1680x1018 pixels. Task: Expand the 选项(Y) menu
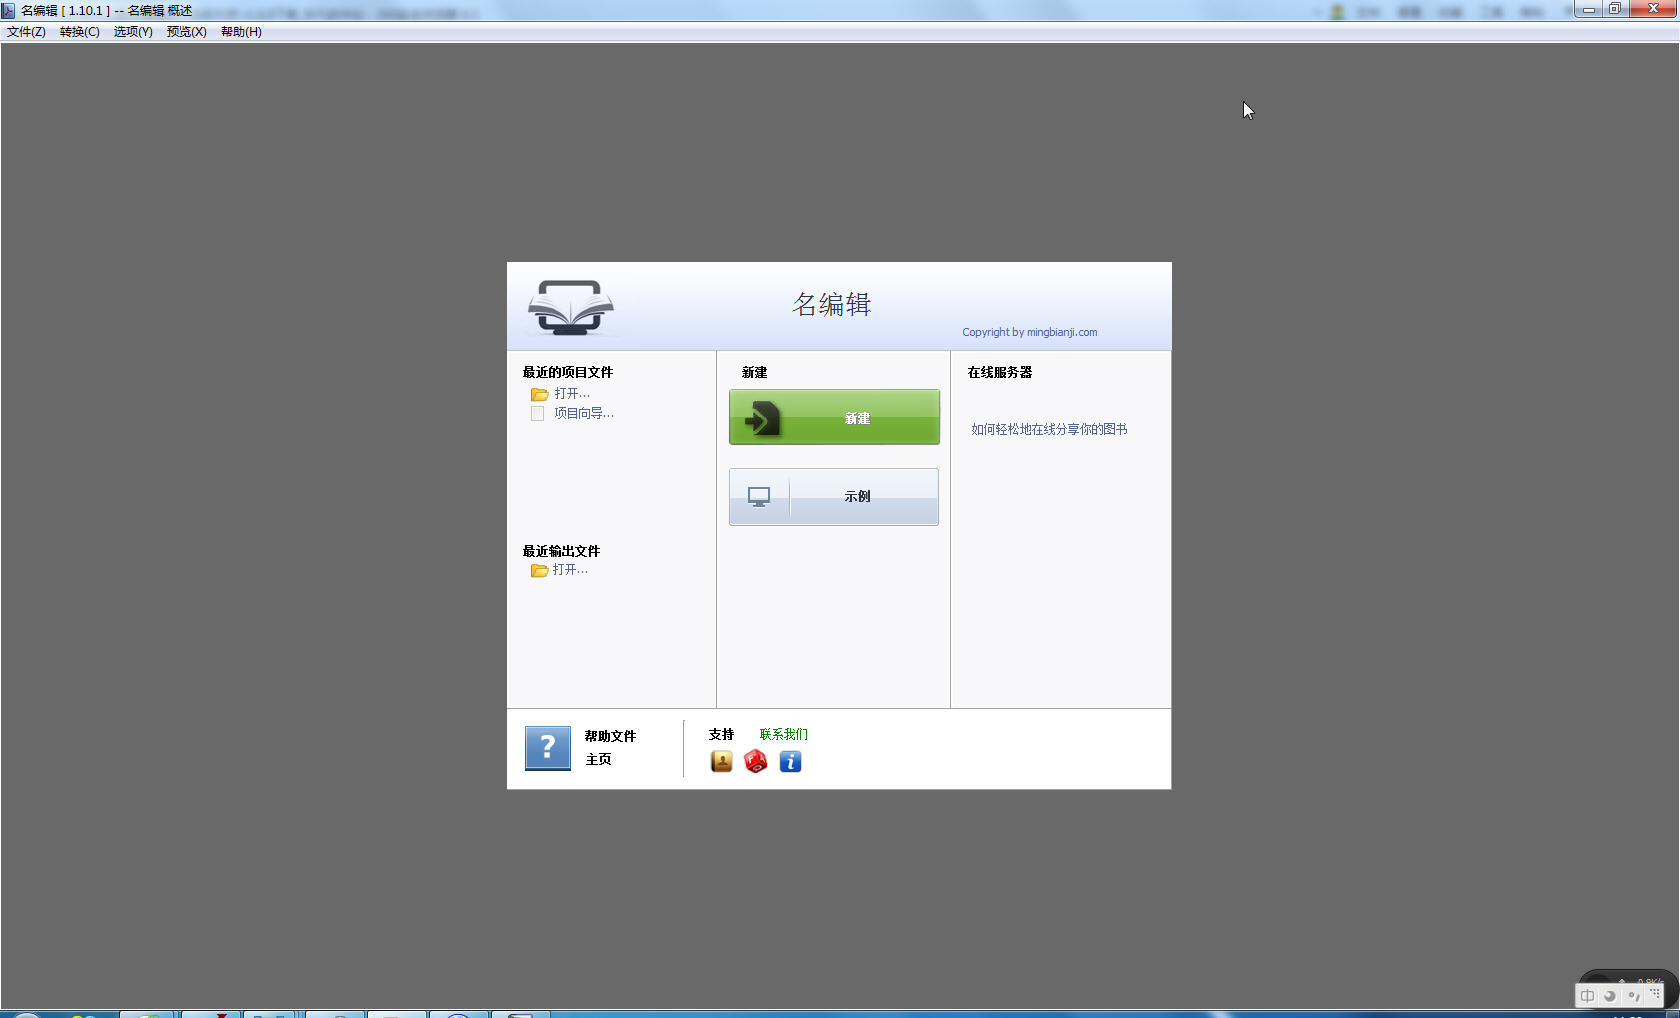[133, 32]
